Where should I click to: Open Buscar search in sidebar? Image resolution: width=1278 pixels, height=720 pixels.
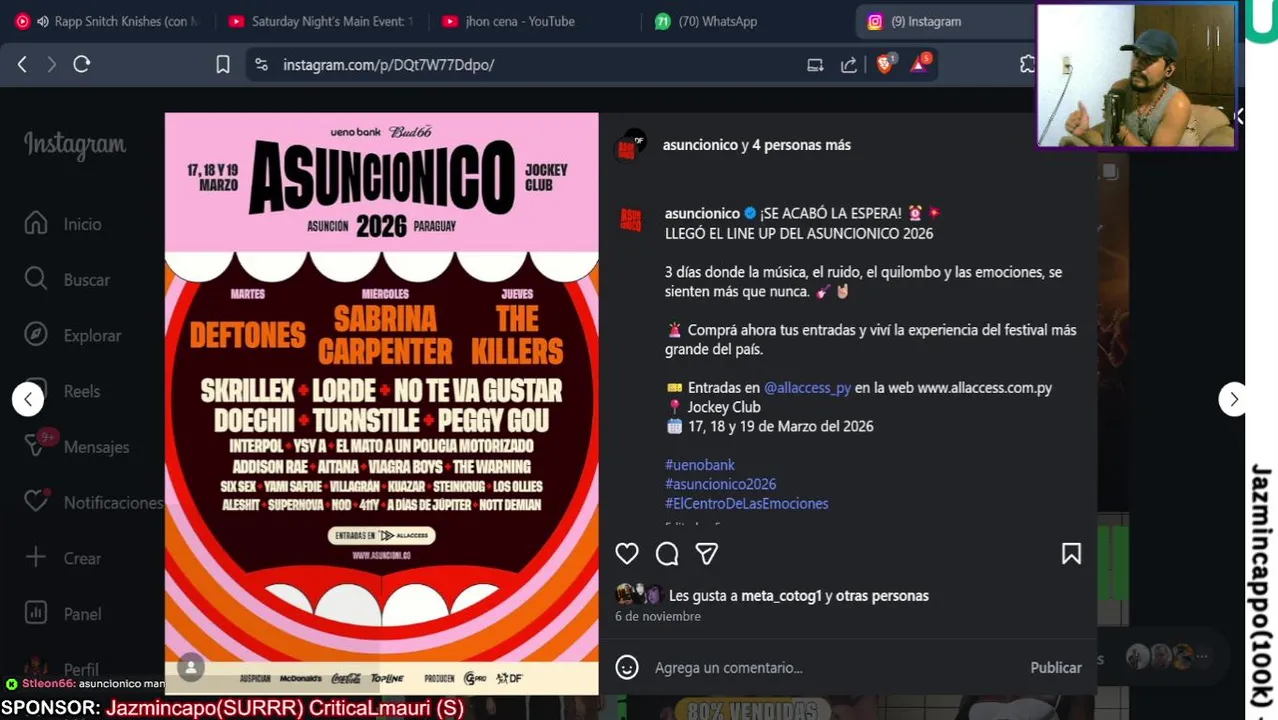[67, 279]
